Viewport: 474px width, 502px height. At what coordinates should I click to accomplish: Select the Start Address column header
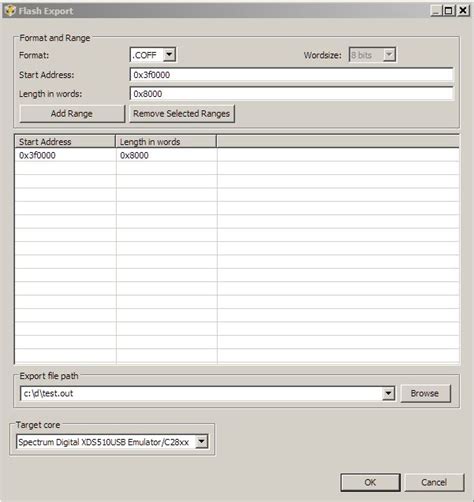pos(65,142)
